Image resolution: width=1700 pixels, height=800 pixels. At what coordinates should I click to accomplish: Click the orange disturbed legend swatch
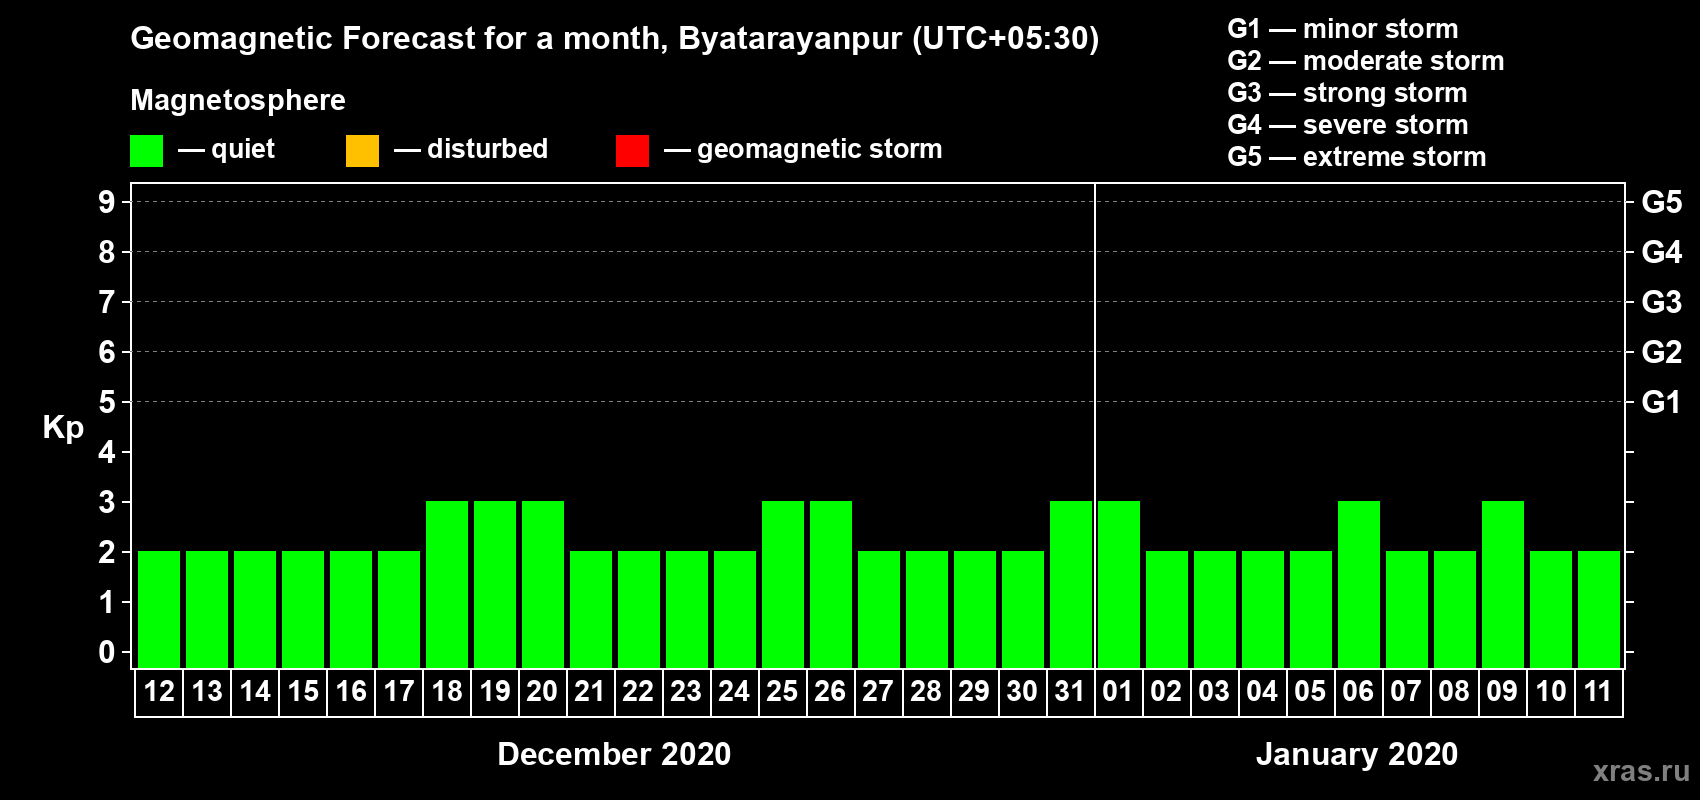click(x=362, y=151)
